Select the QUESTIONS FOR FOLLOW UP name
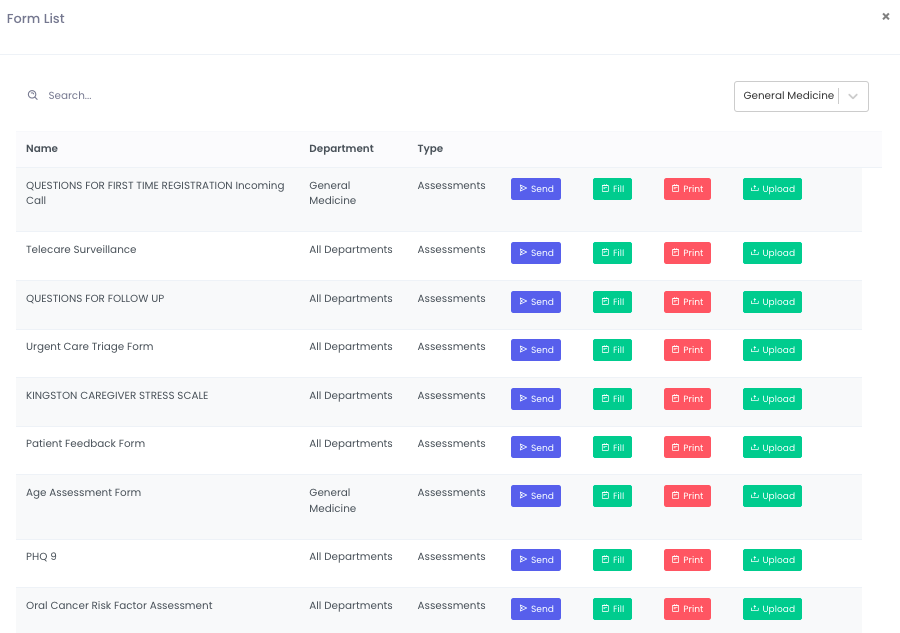 click(x=95, y=298)
